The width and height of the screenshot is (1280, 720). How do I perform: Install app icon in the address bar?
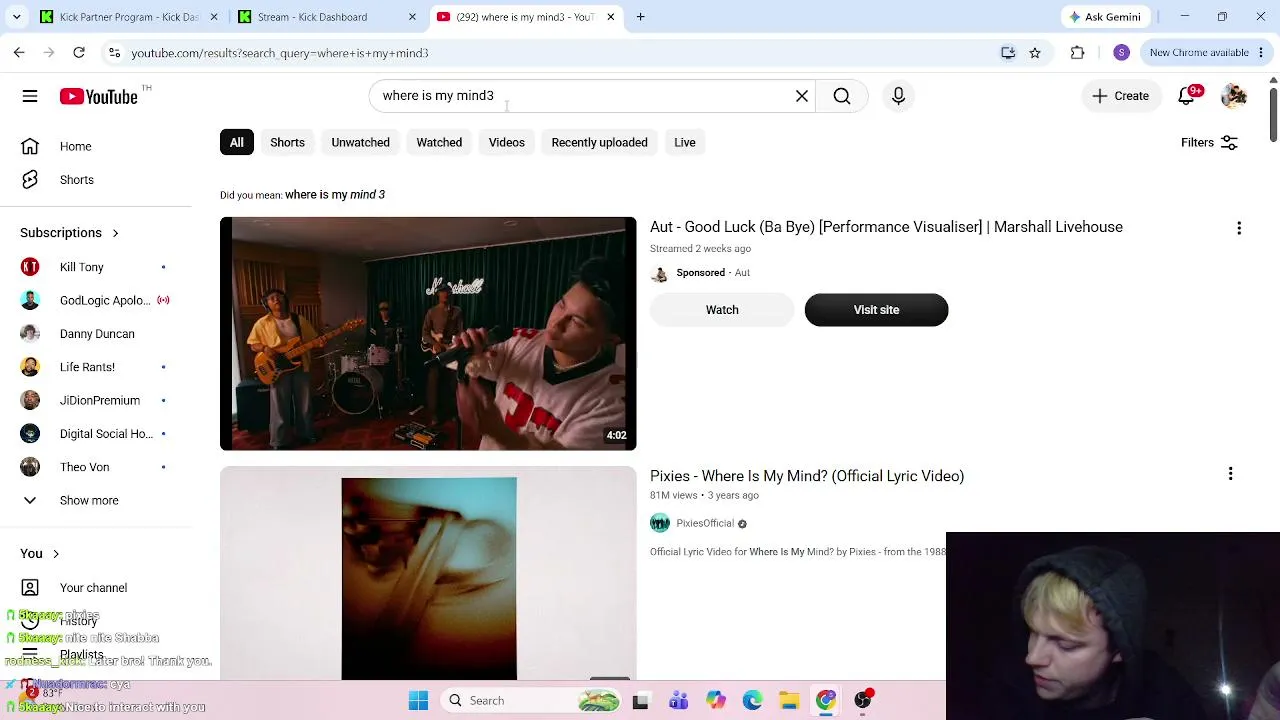tap(1008, 53)
